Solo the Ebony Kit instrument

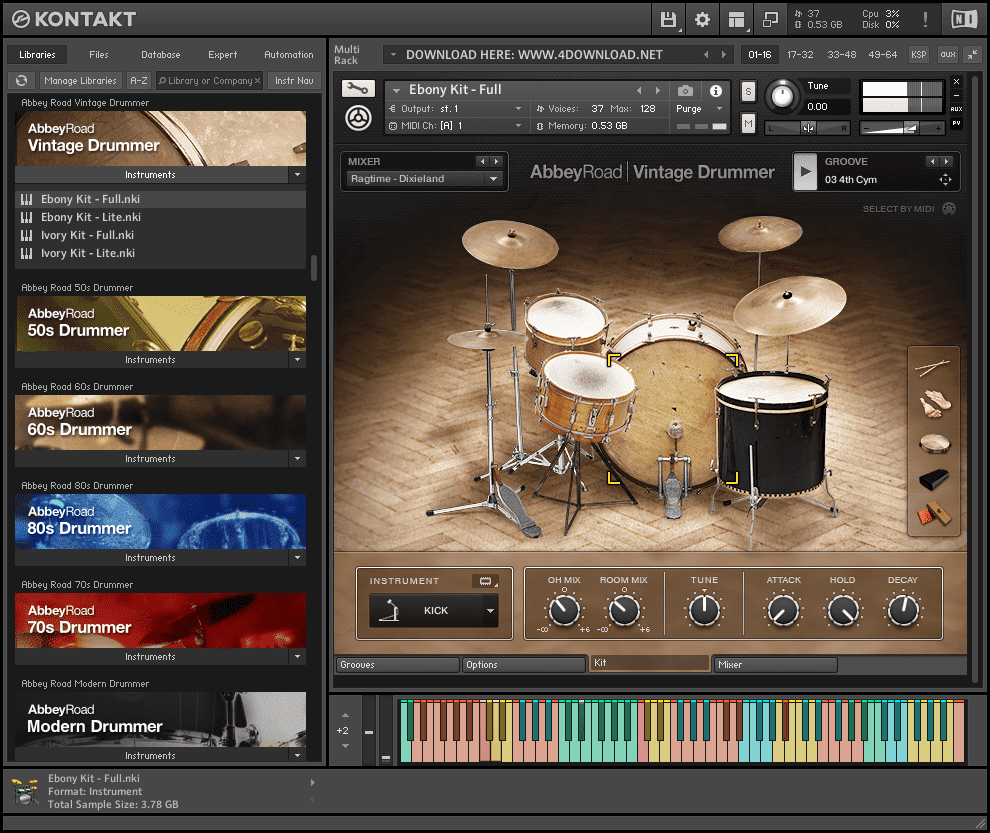(748, 91)
